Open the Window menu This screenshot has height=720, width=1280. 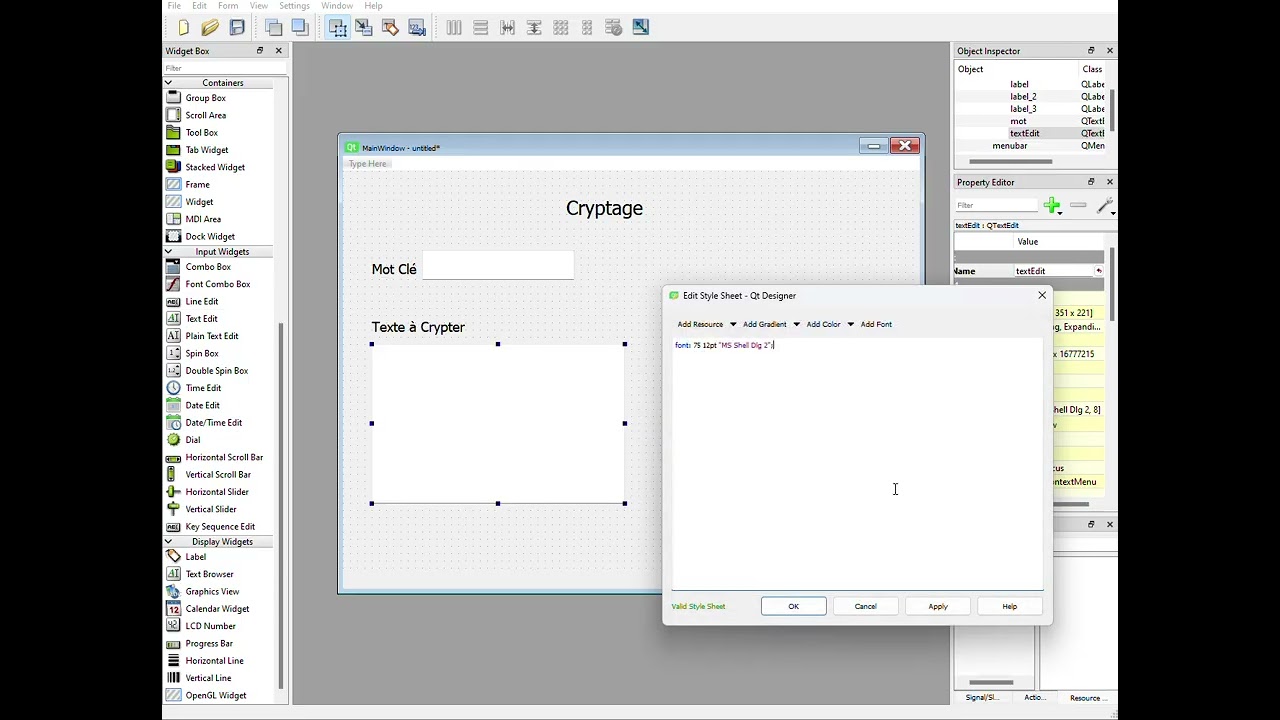(337, 6)
